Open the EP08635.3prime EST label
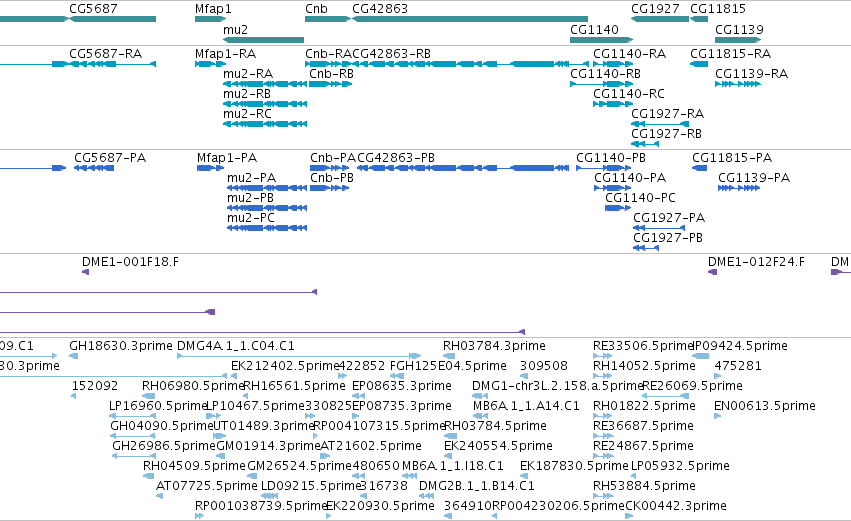The height and width of the screenshot is (521, 851). click(x=402, y=386)
